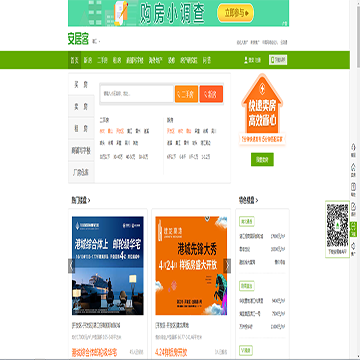
Task: Click the green button below the 快速卖房 banner
Action: click(x=262, y=159)
